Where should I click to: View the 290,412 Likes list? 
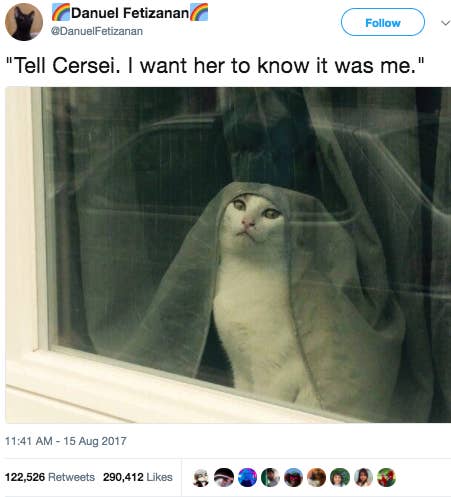coord(138,477)
